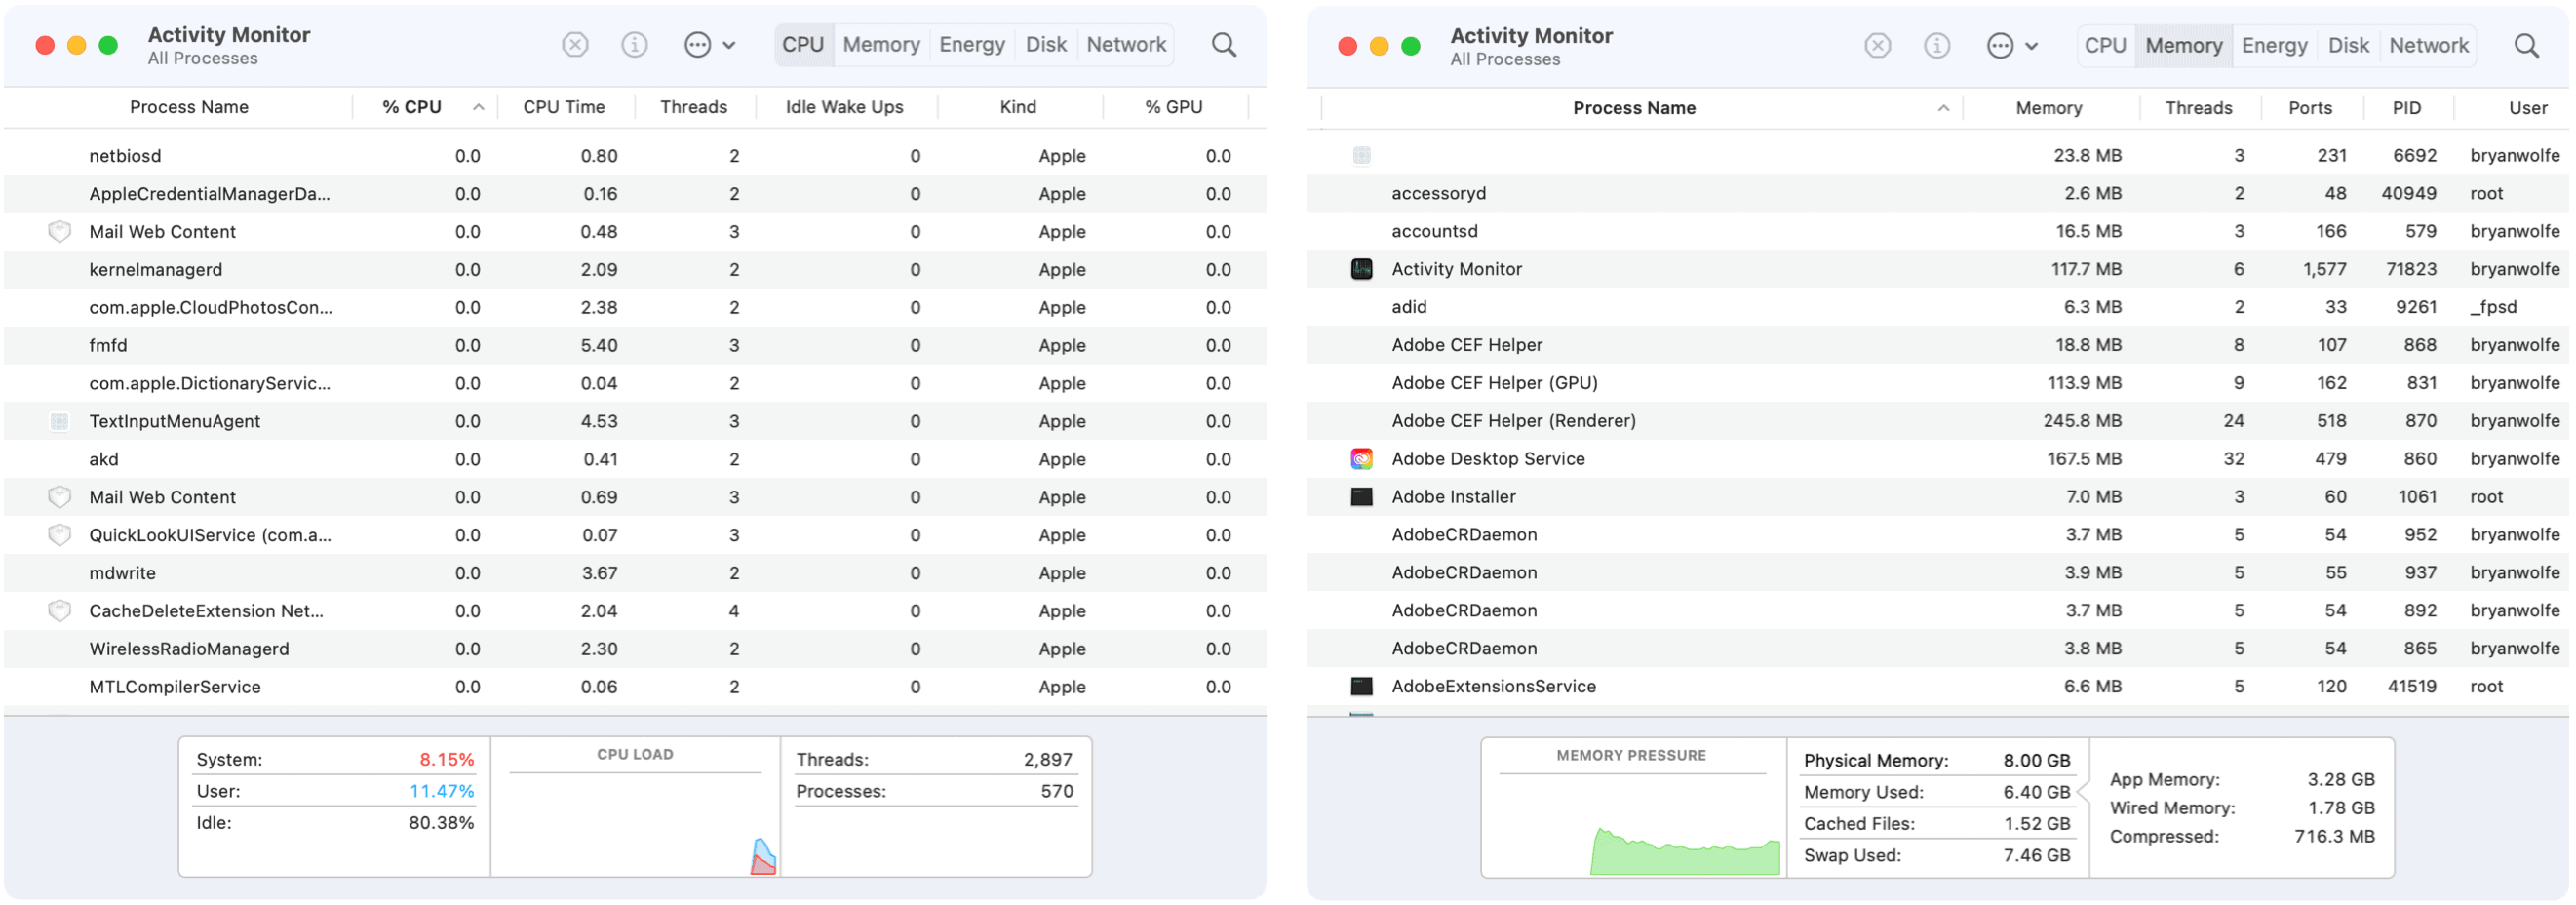Image resolution: width=2576 pixels, height=905 pixels.
Task: Switch to Energy tab in right window
Action: tap(2274, 46)
